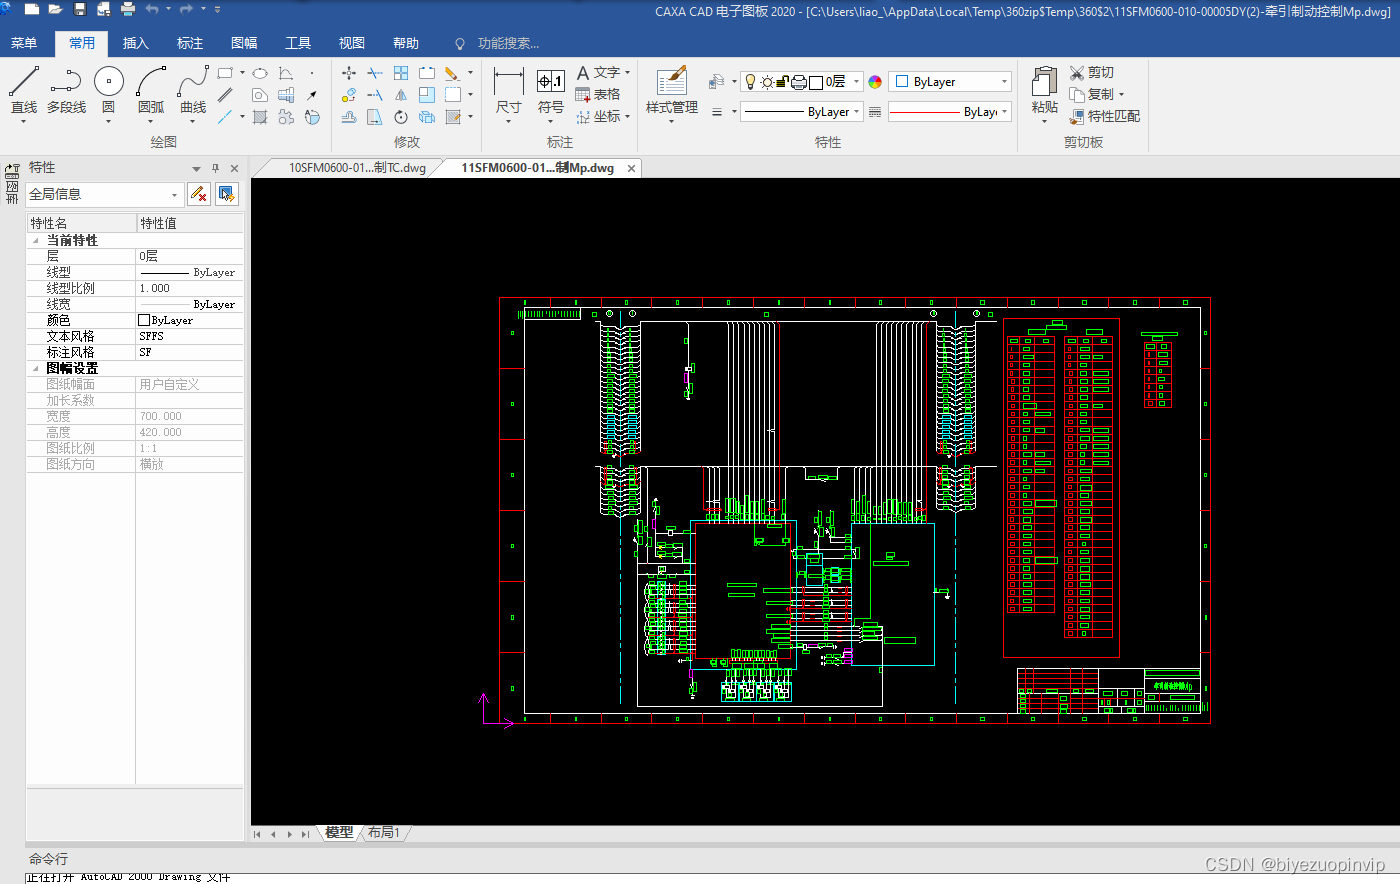The image size is (1400, 884).
Task: Click the color wheel icon in 特性 group
Action: [875, 82]
